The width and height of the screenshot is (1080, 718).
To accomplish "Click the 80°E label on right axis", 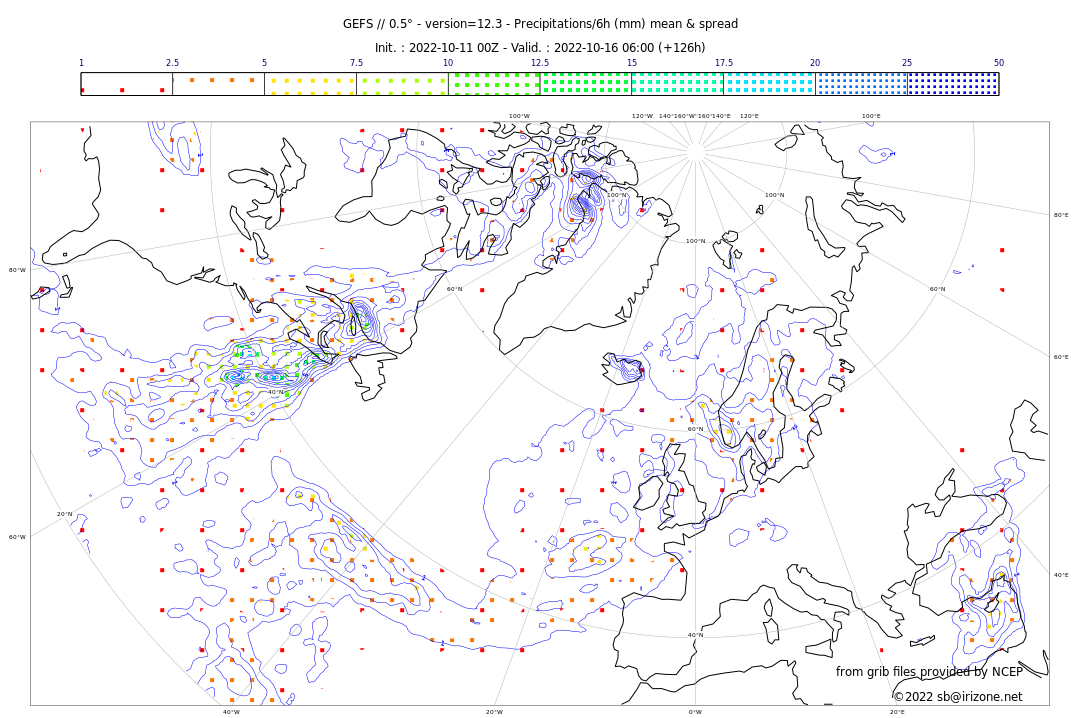I will pos(1061,215).
